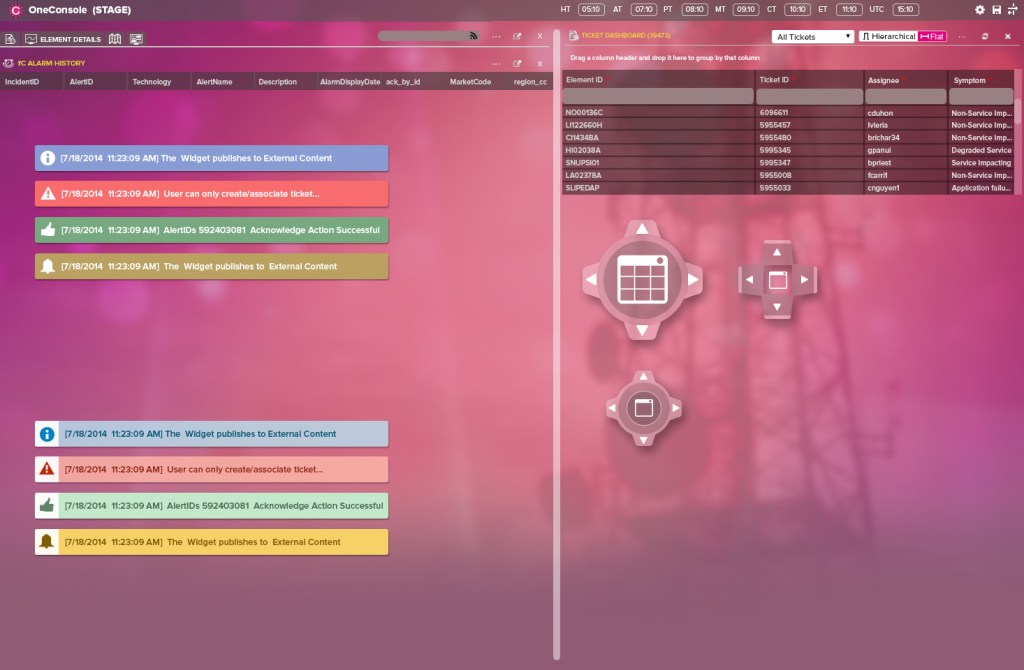Image resolution: width=1024 pixels, height=670 pixels.
Task: Switch ticket view to Hierarchical
Action: click(x=887, y=36)
